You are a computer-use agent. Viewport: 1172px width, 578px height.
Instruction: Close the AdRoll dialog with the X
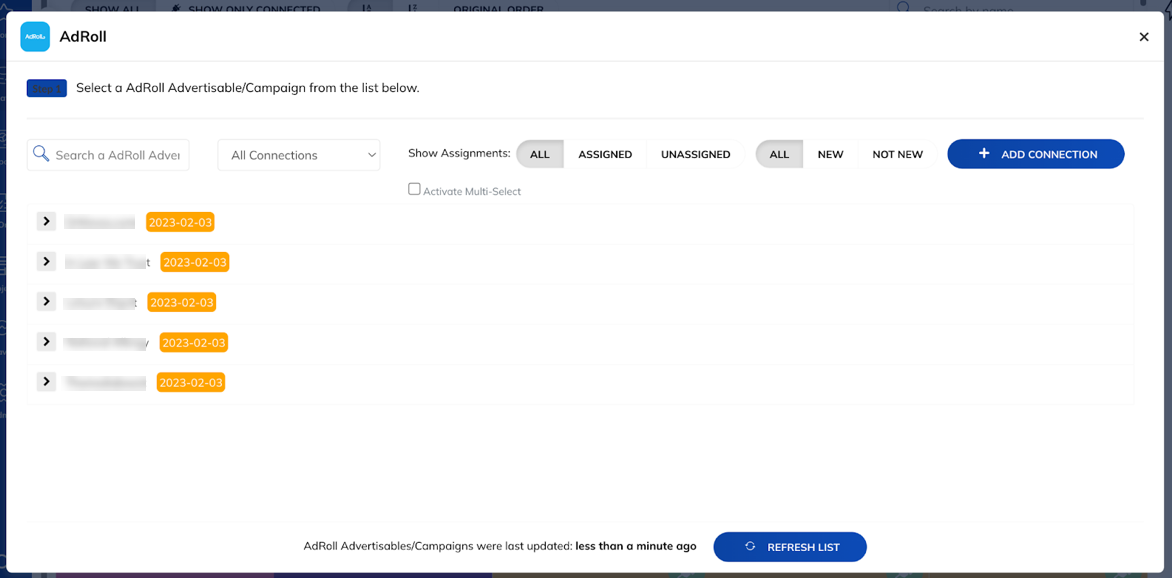click(1144, 37)
